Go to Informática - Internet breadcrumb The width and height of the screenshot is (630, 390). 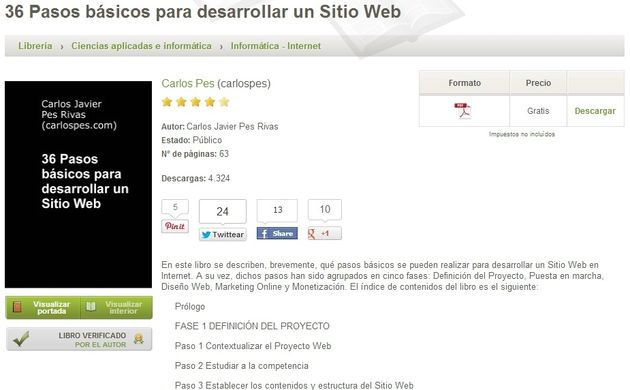tap(276, 46)
